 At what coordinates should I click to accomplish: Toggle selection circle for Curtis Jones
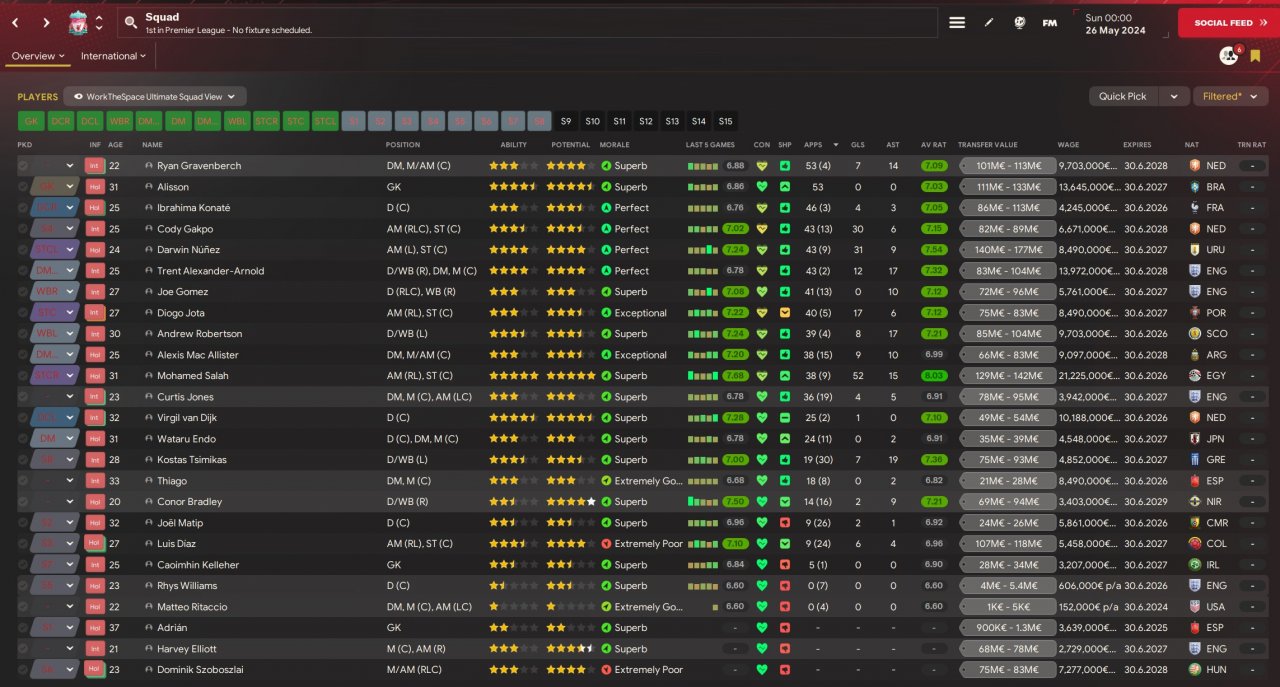pos(22,397)
